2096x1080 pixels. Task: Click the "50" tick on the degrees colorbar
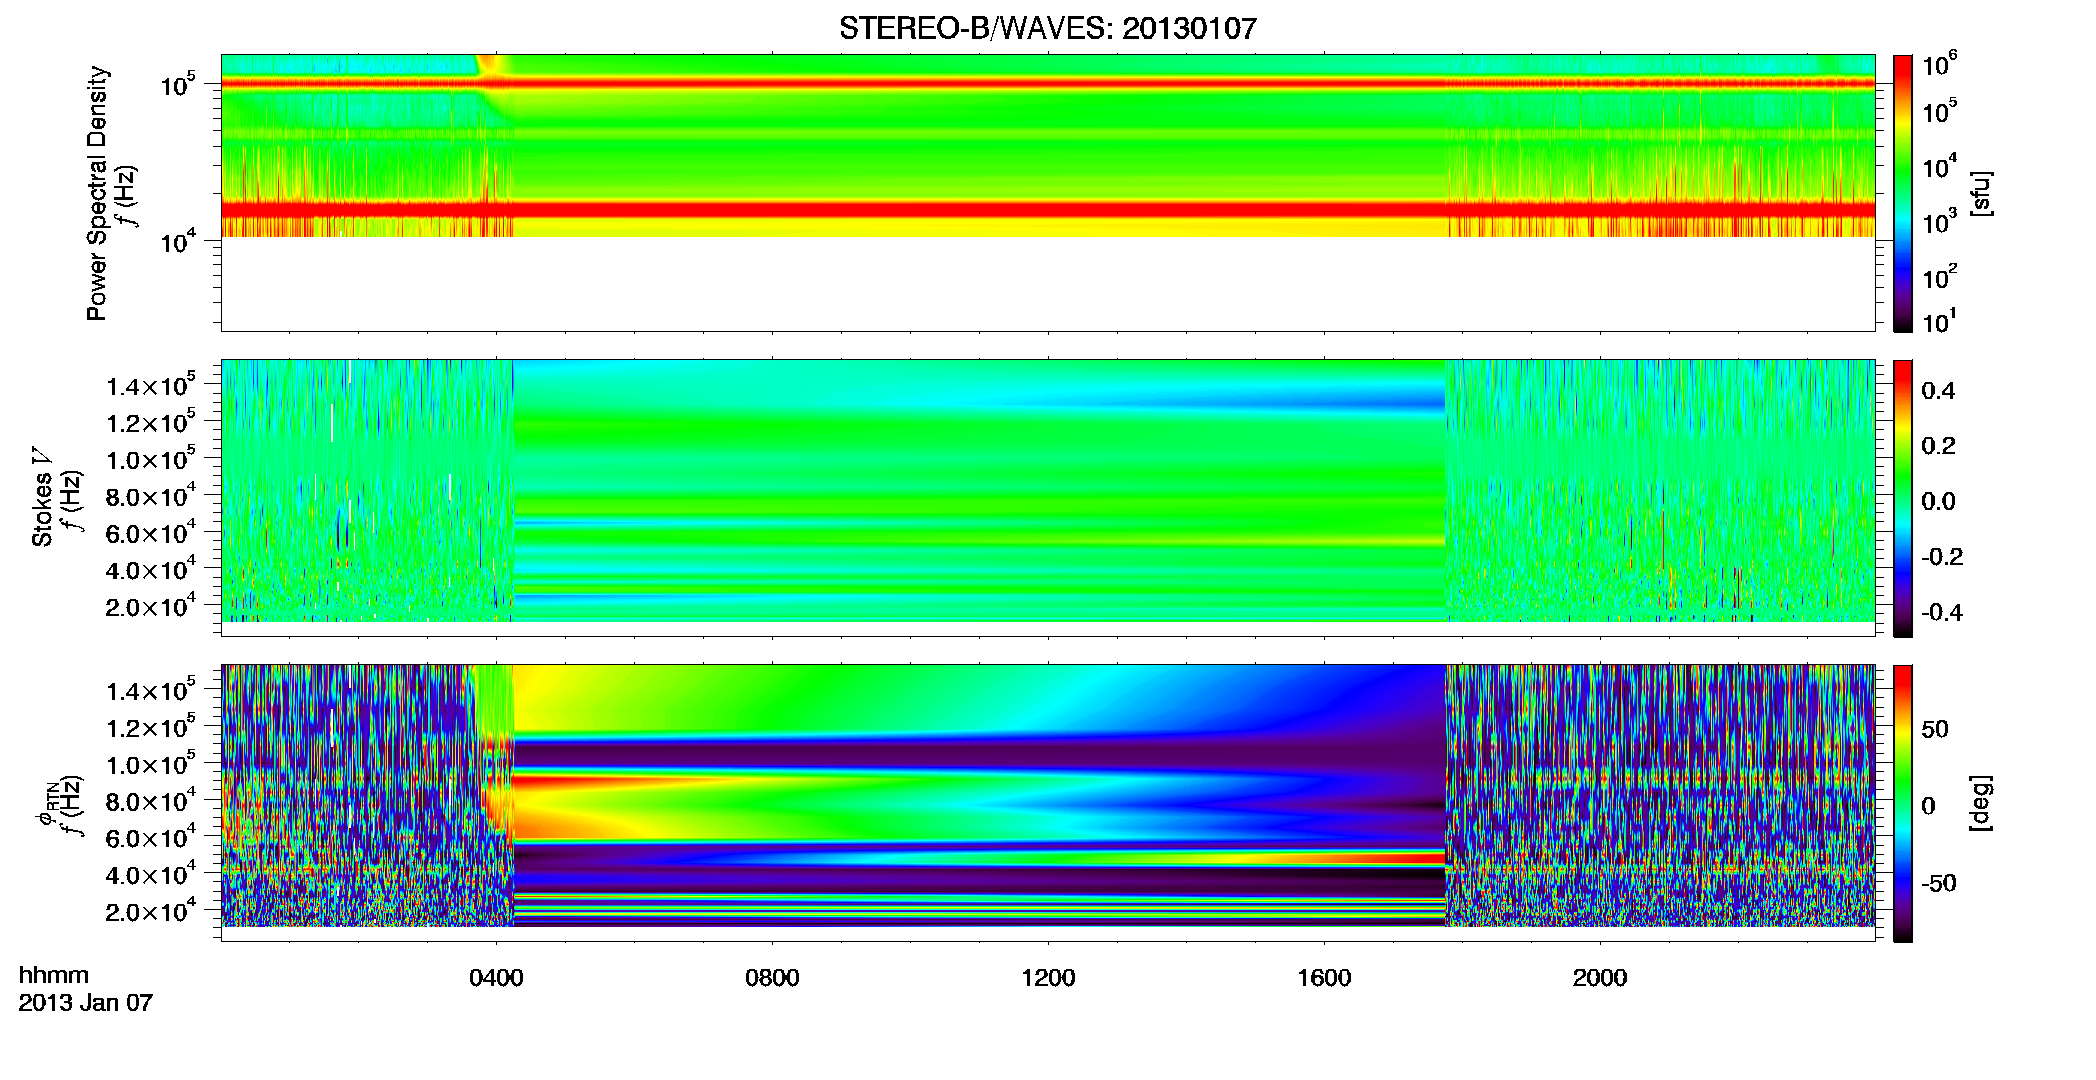(x=1935, y=729)
